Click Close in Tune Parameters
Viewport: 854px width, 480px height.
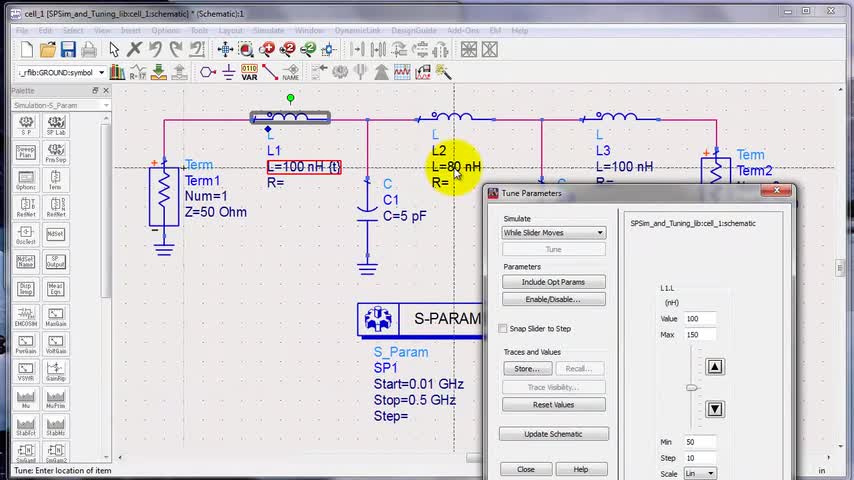coord(526,469)
